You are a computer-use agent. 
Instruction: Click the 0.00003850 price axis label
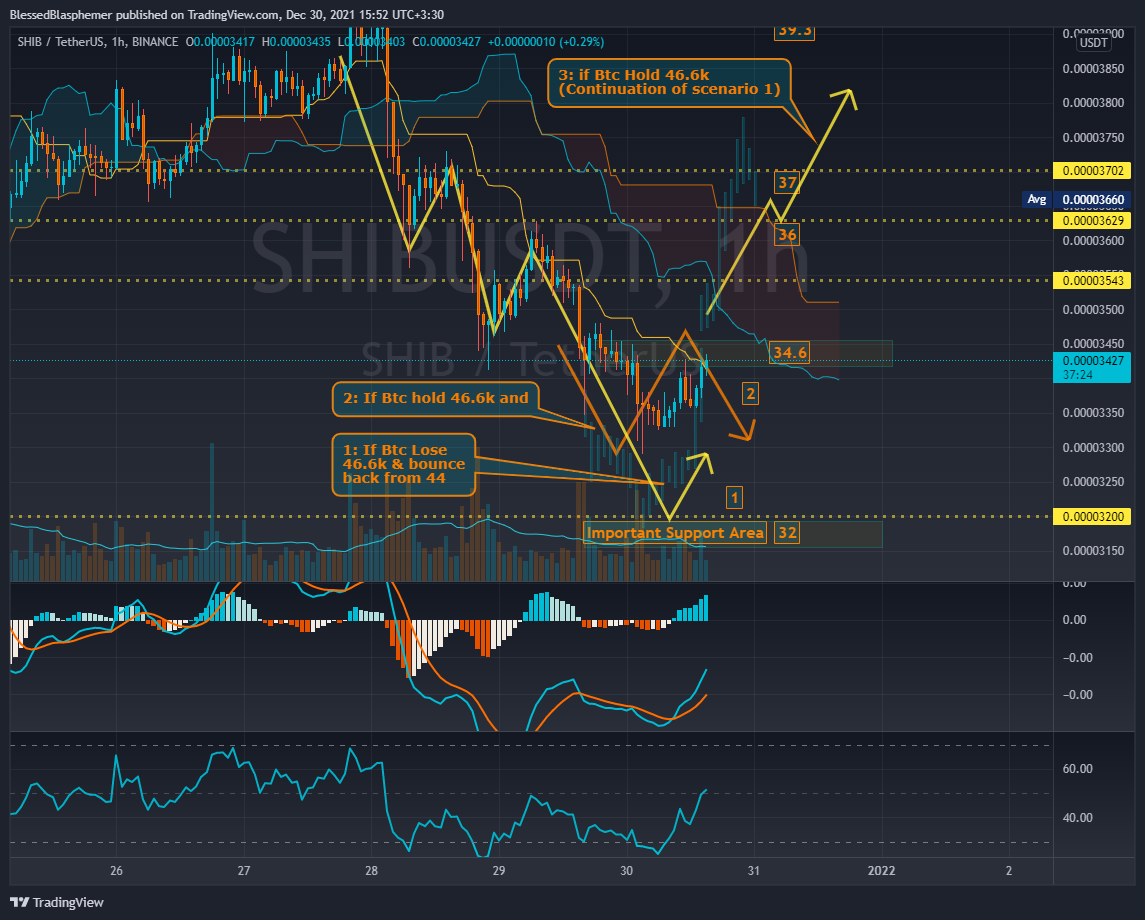[1093, 69]
